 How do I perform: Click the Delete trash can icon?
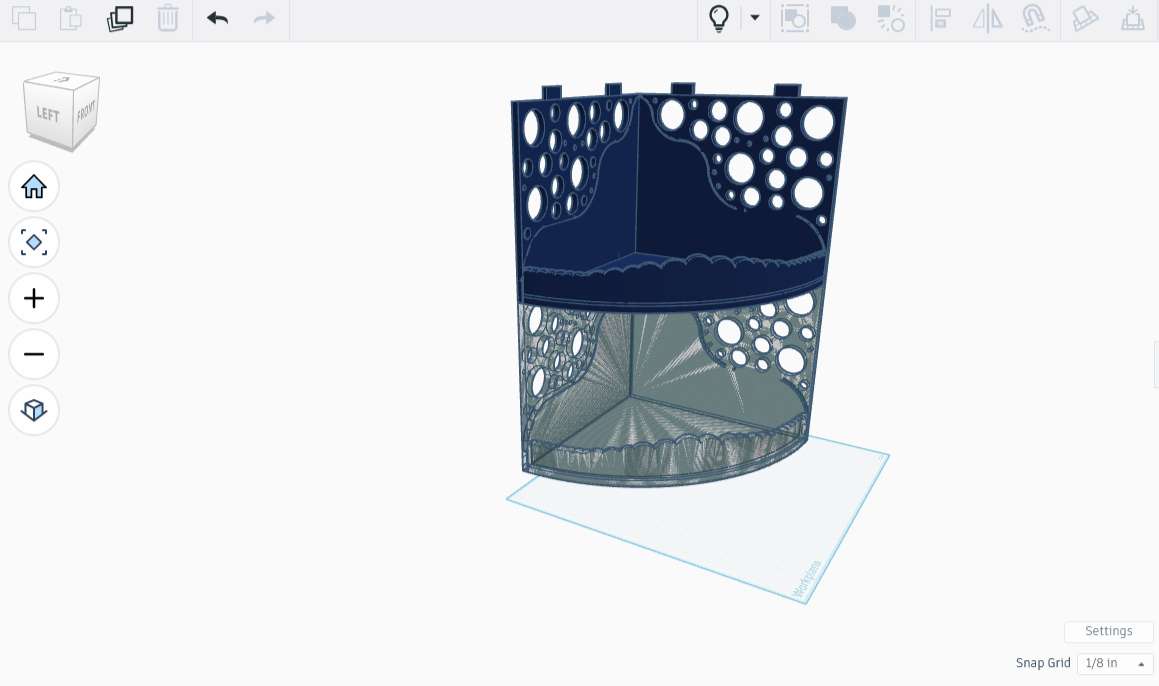[x=168, y=18]
